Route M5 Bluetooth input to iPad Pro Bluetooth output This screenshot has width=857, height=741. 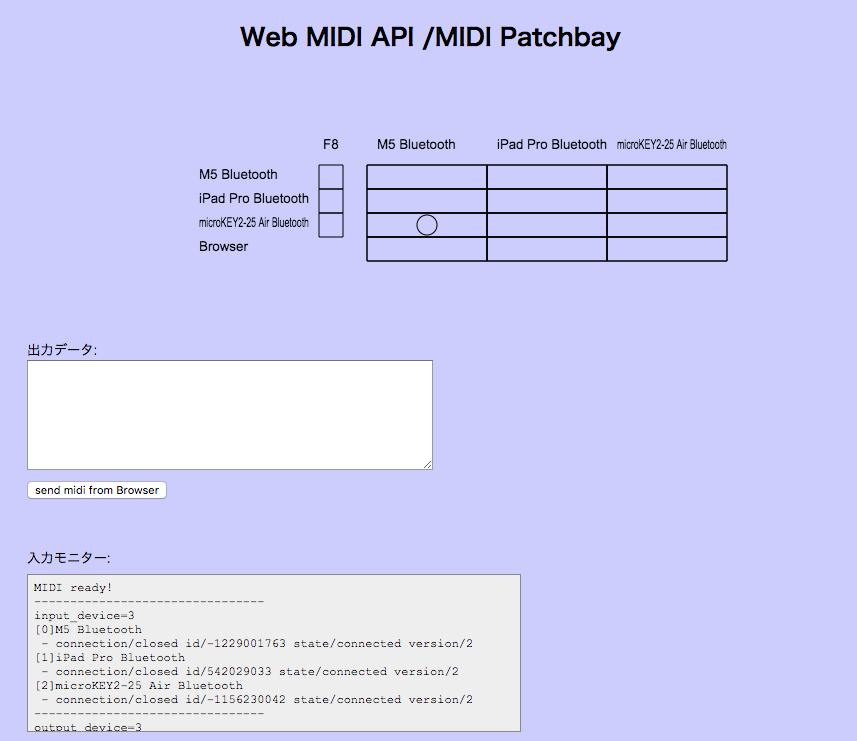tap(546, 175)
